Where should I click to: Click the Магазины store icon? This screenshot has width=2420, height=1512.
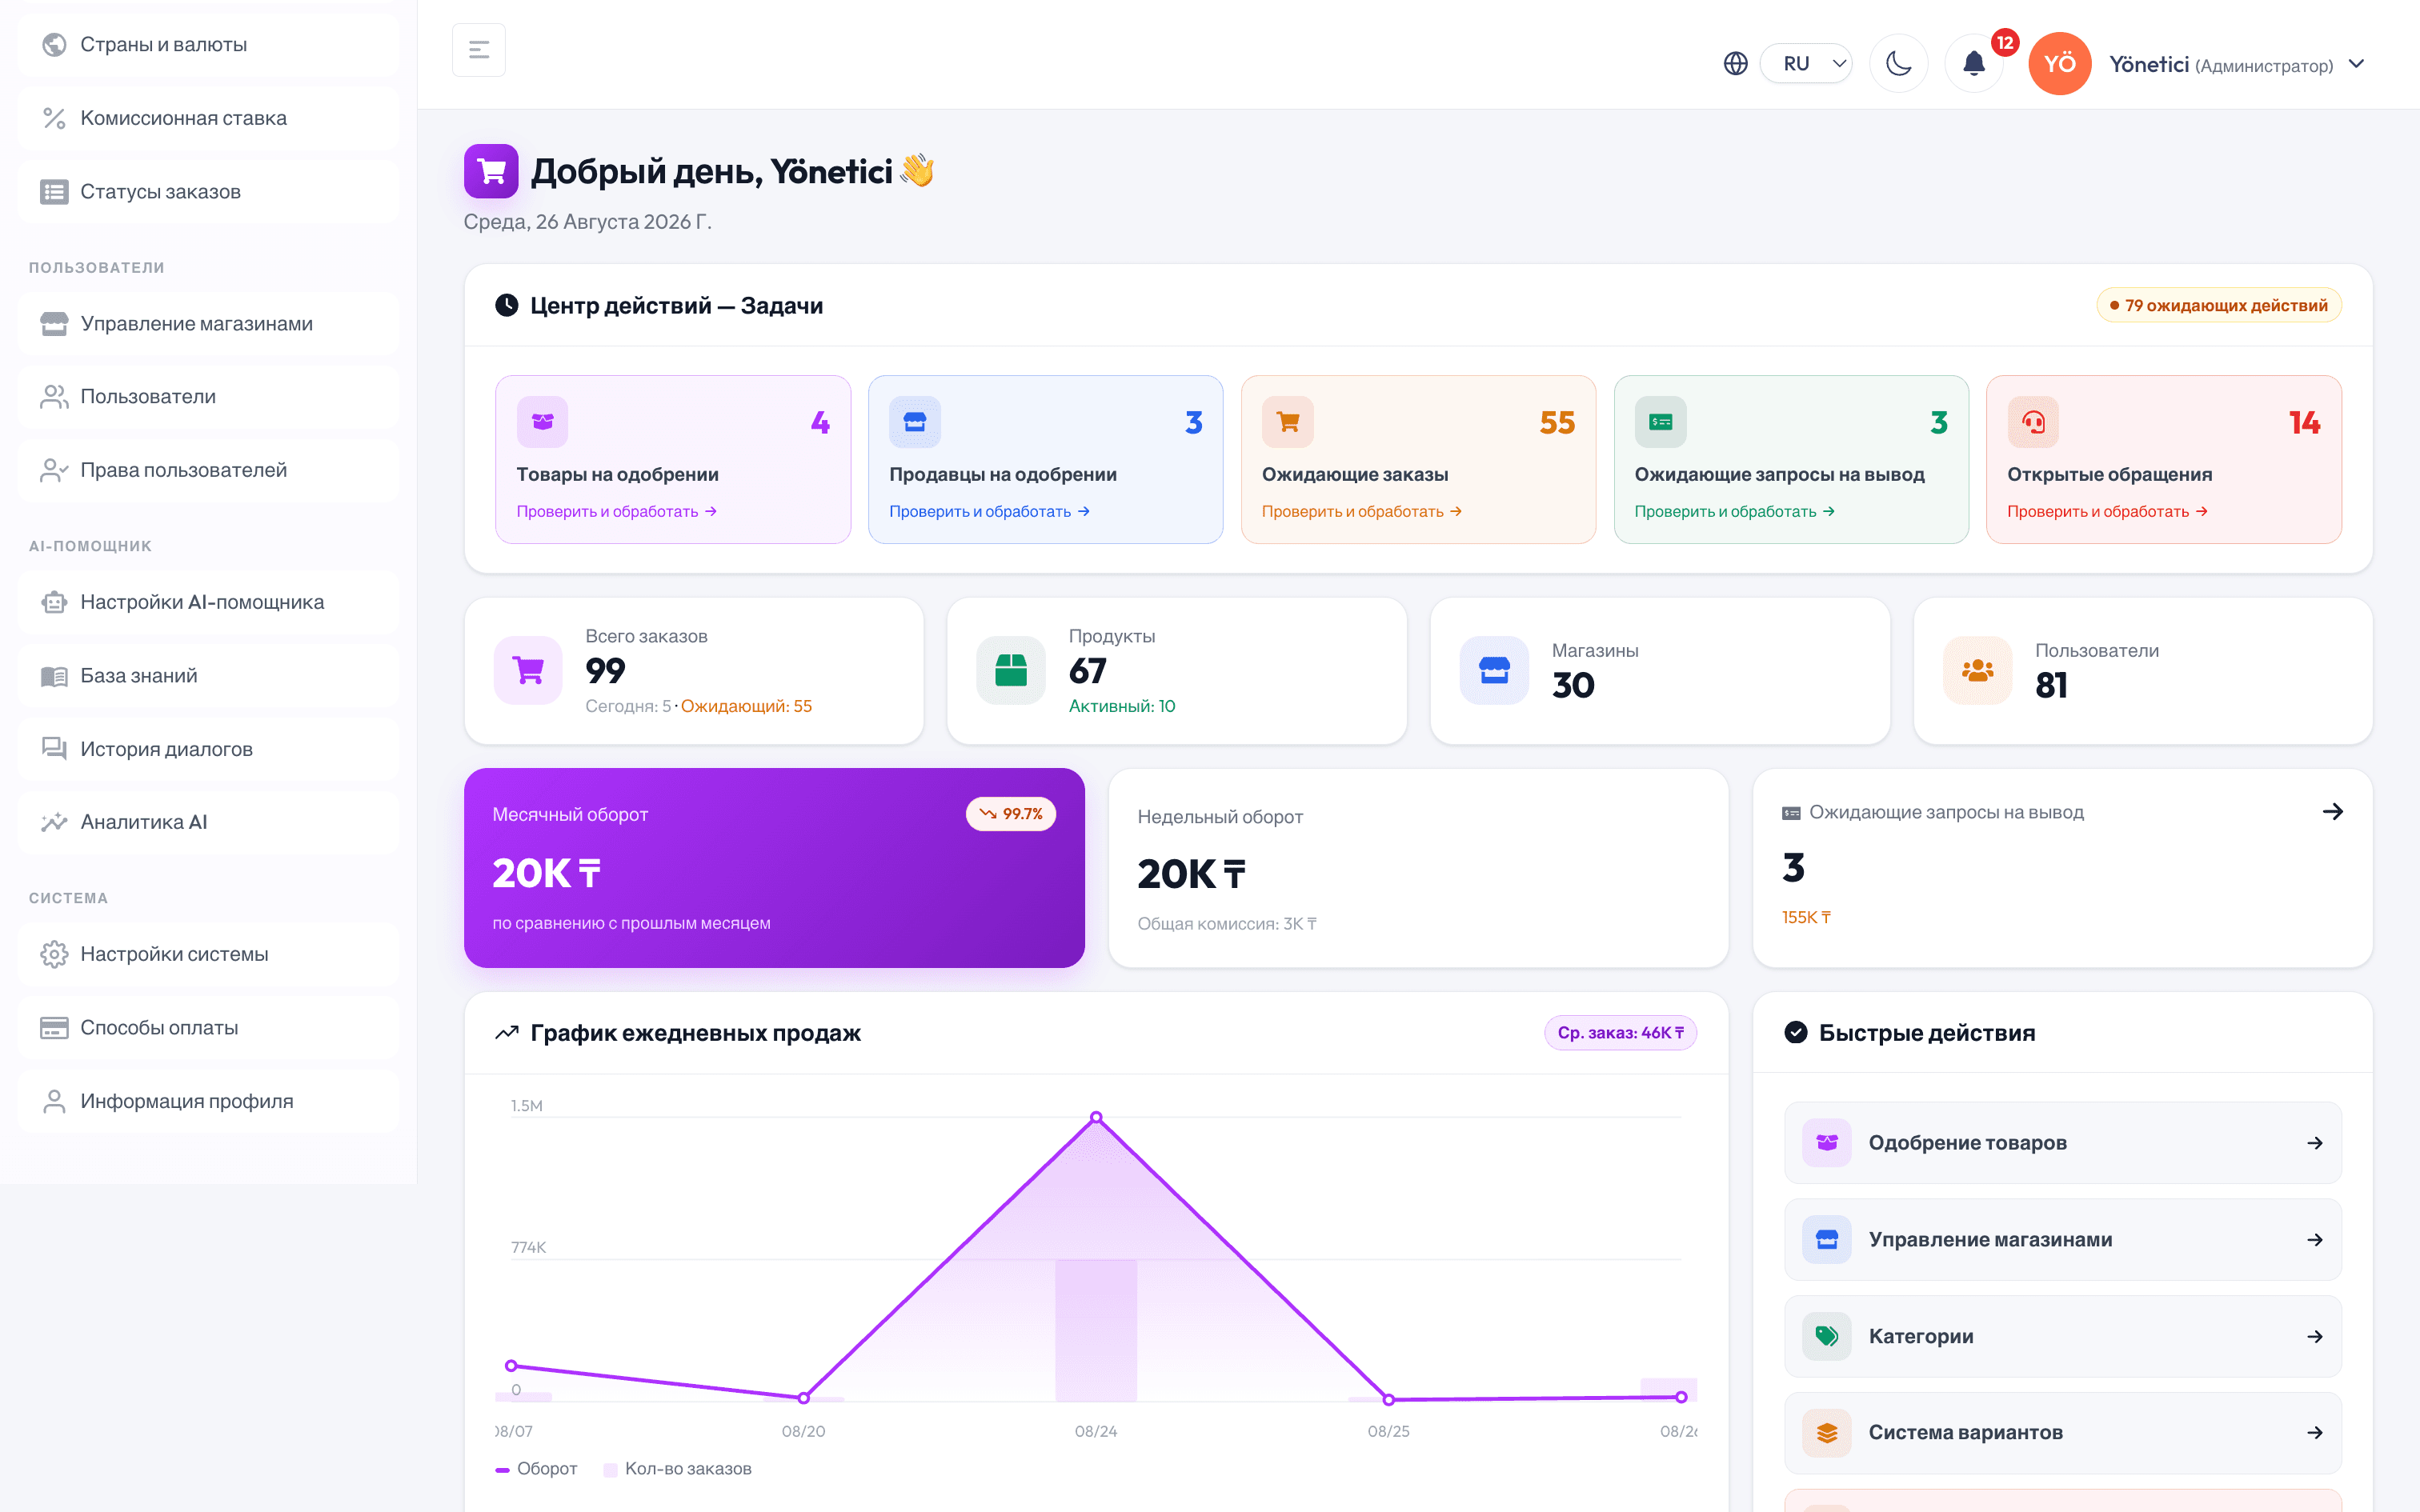(1494, 670)
